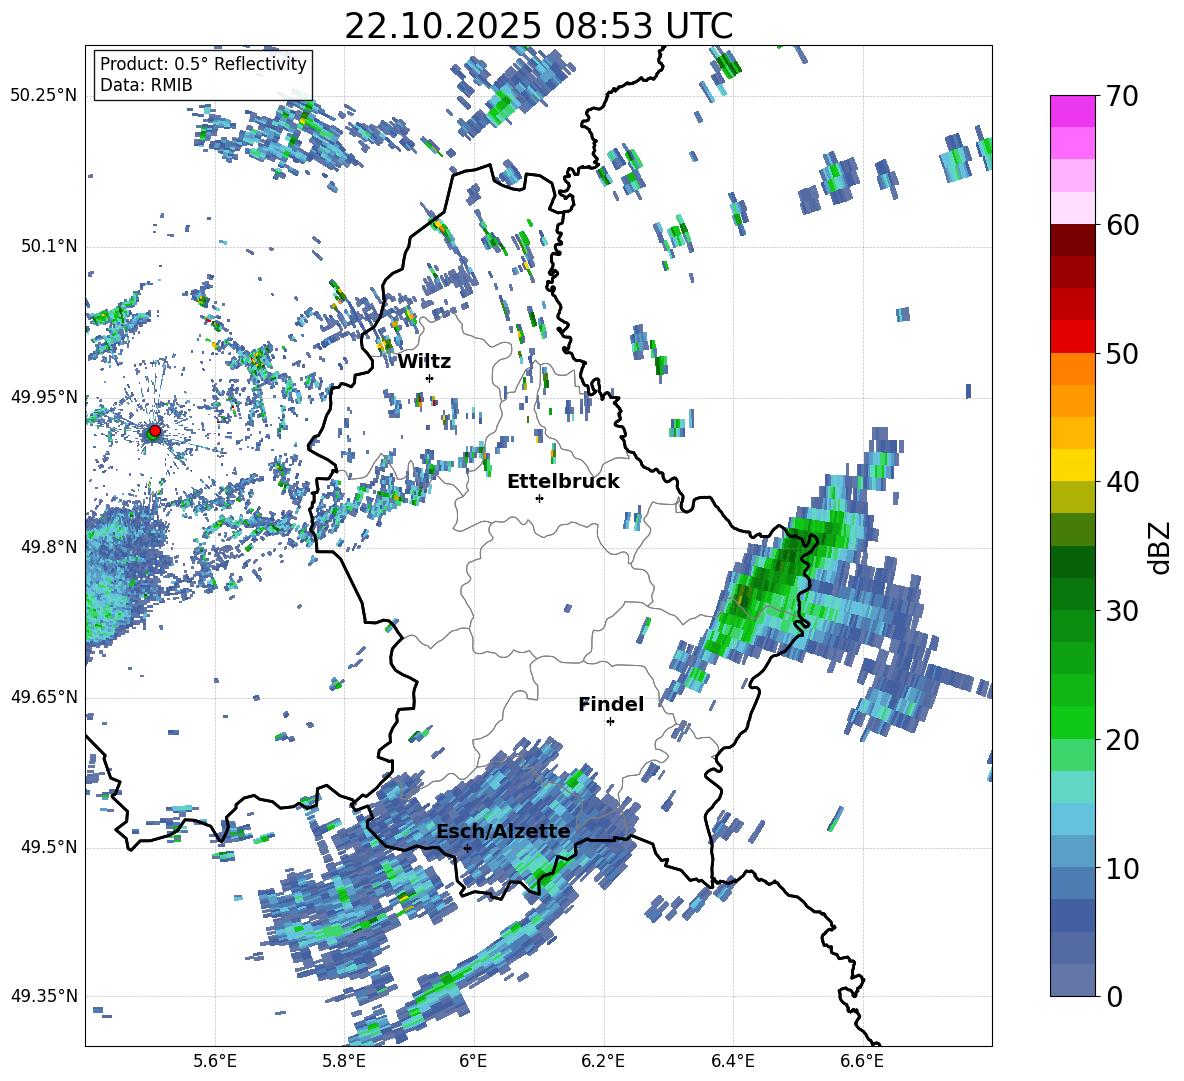Click the light blue 10 dBZ colorbar segment
The width and height of the screenshot is (1184, 1081).
click(1072, 852)
